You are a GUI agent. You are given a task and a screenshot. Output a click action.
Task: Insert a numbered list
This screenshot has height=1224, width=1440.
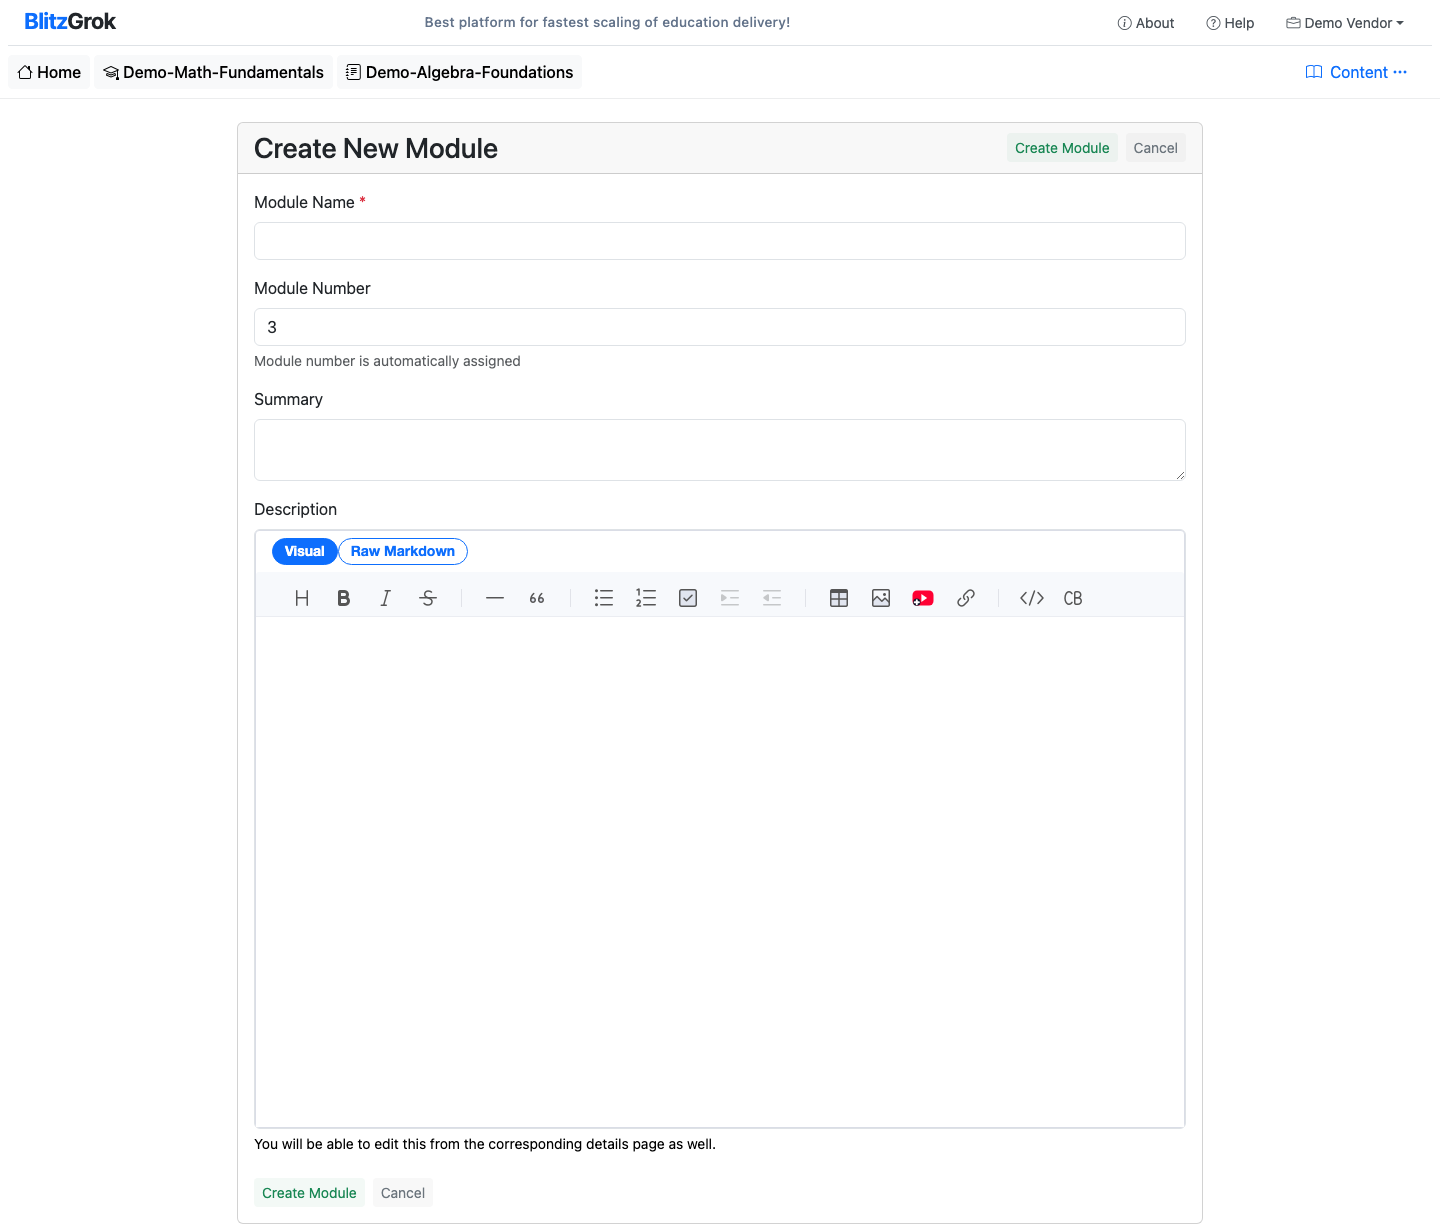(646, 598)
